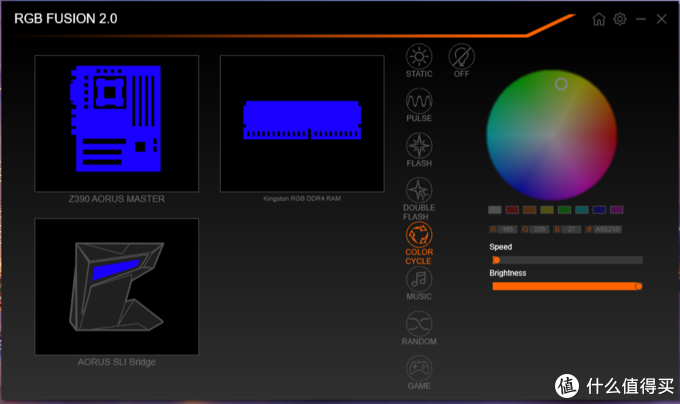This screenshot has width=680, height=404.
Task: Pick the green preset color swatch
Action: 564,210
